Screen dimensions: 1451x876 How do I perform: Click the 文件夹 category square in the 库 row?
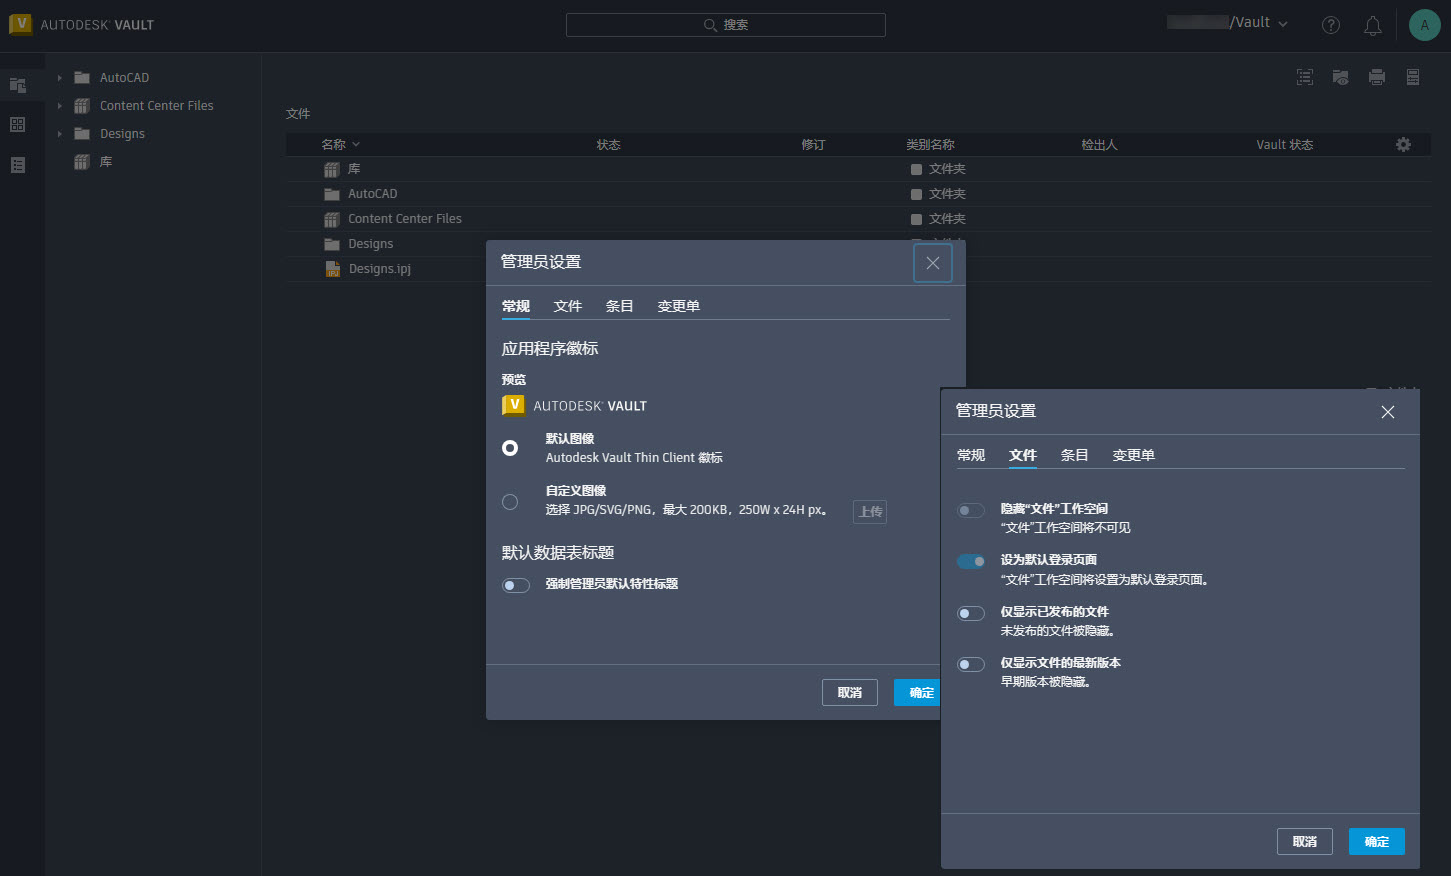coord(916,170)
